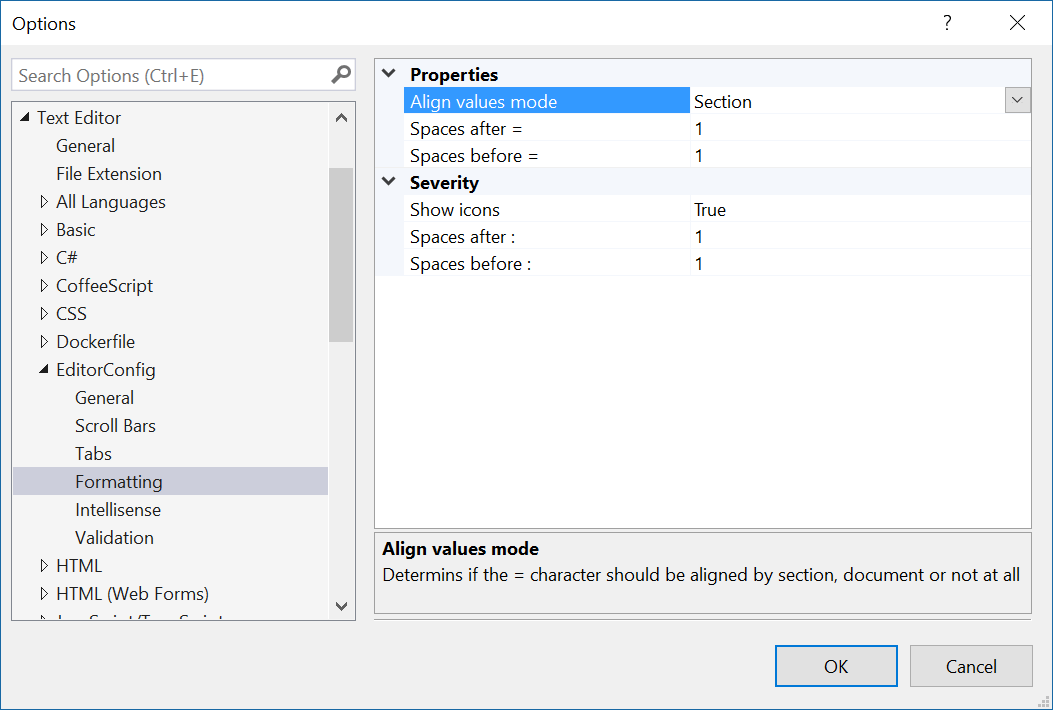
Task: Select the Intellisense options page
Action: pyautogui.click(x=117, y=510)
